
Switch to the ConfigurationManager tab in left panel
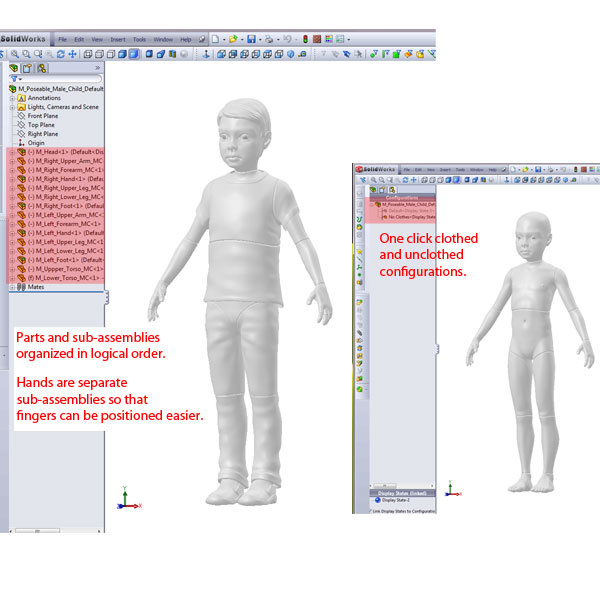pyautogui.click(x=42, y=67)
